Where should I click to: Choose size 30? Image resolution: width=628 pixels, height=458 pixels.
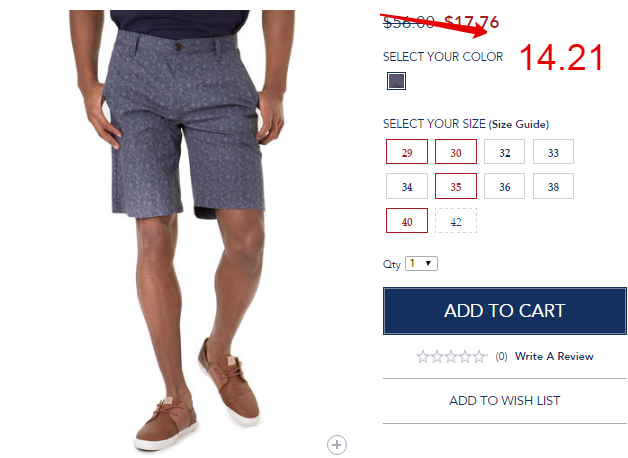[x=456, y=152]
